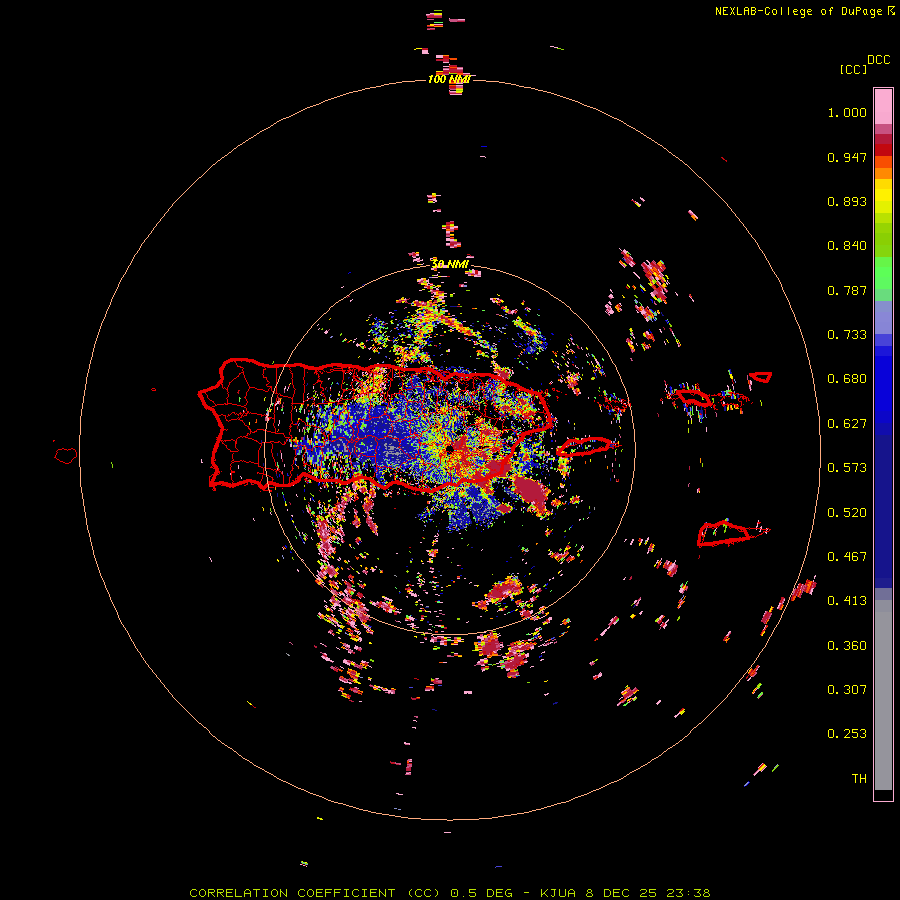Click the 0.360 color scale value
The width and height of the screenshot is (900, 900).
pos(847,646)
